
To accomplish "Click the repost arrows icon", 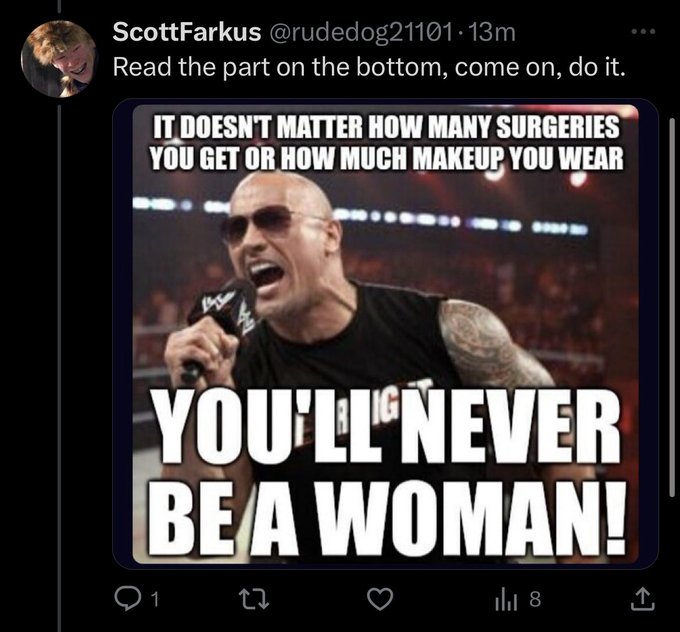I will [255, 599].
